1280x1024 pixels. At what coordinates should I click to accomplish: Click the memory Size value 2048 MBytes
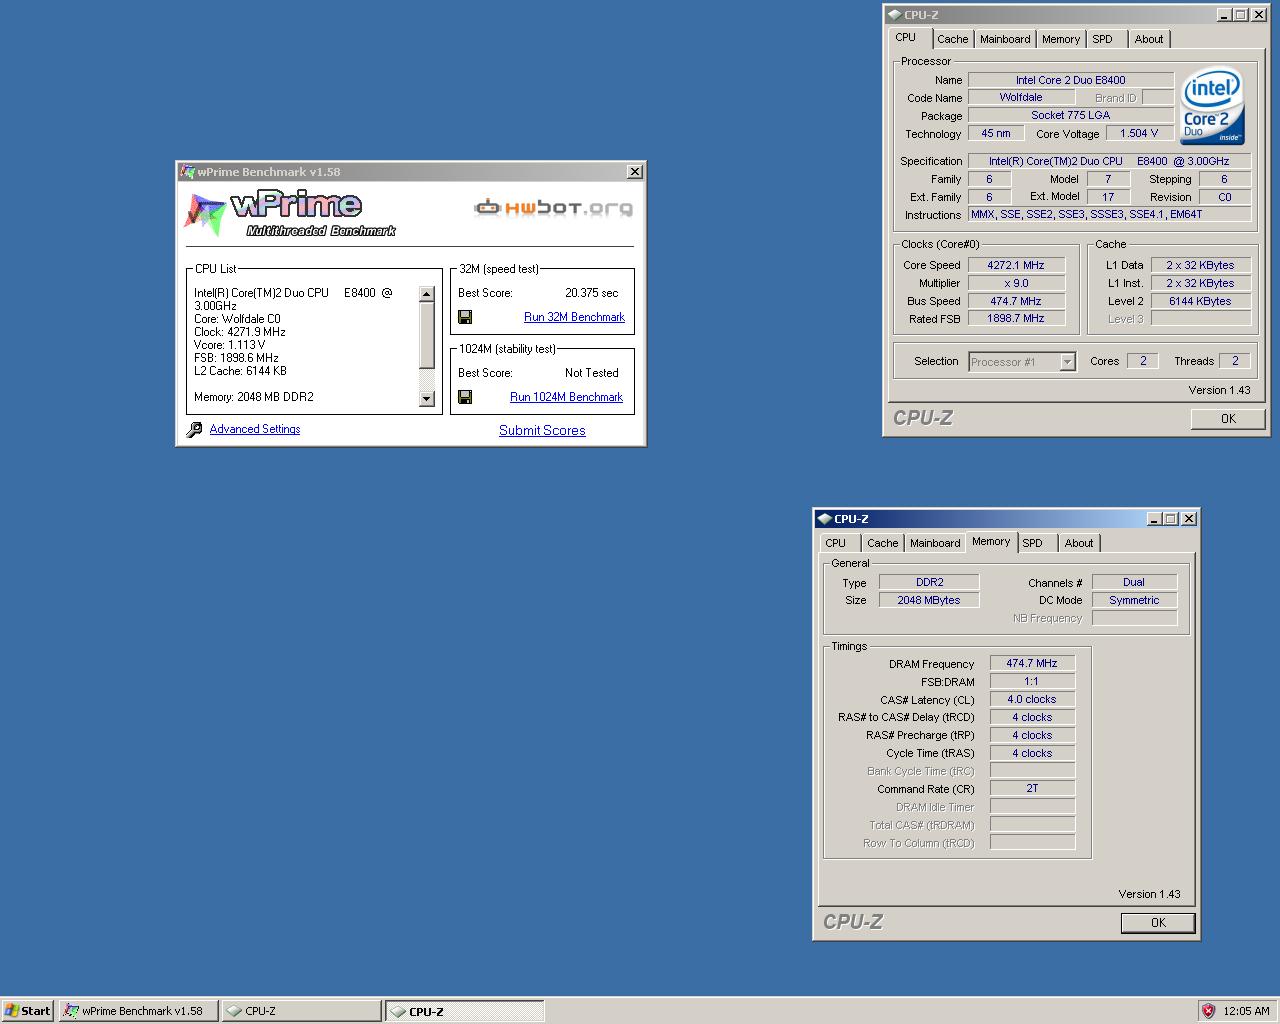[929, 600]
